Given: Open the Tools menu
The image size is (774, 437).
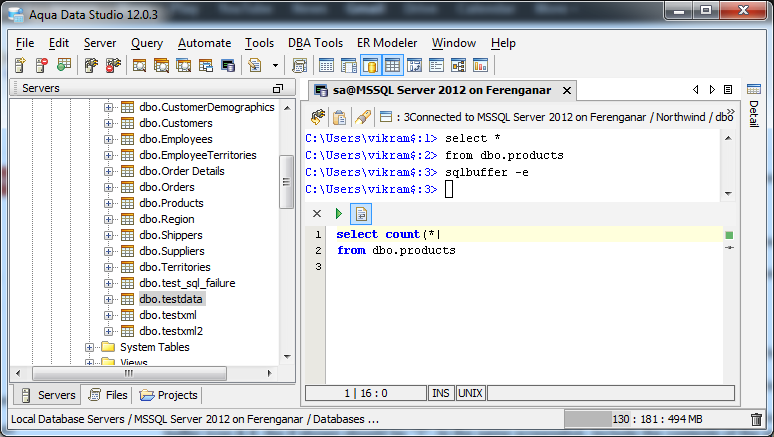Looking at the screenshot, I should click(x=259, y=43).
